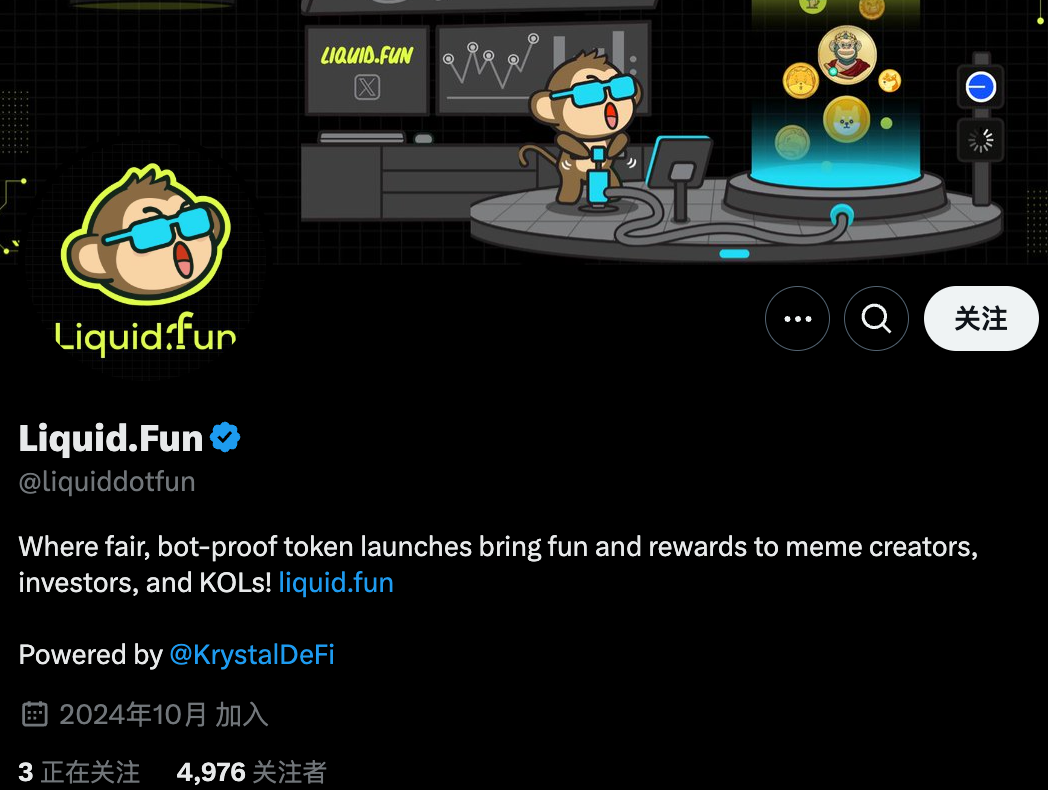Open the liquid.fun website link
Screen dimensions: 1048x790
coord(336,583)
